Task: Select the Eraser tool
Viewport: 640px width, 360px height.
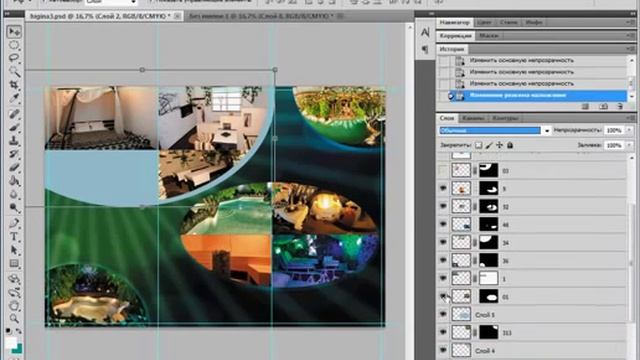Action: coord(14,167)
